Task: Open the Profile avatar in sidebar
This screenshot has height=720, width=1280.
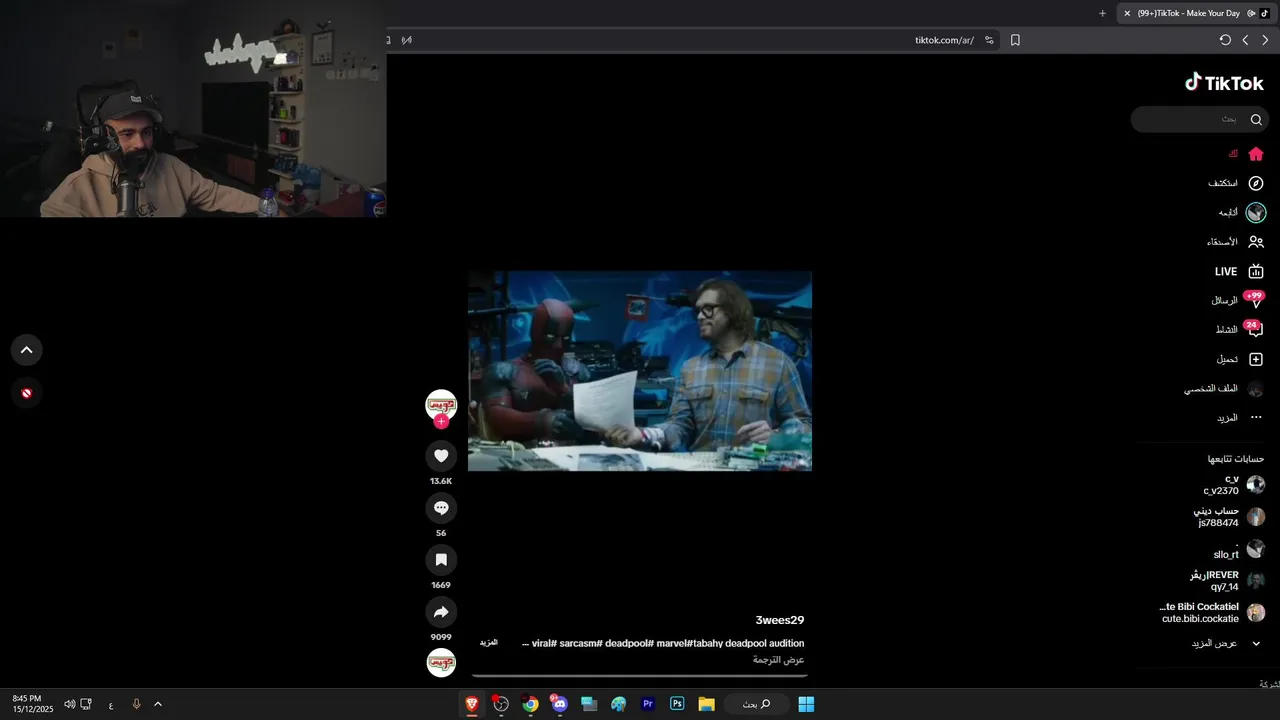Action: pos(1256,388)
